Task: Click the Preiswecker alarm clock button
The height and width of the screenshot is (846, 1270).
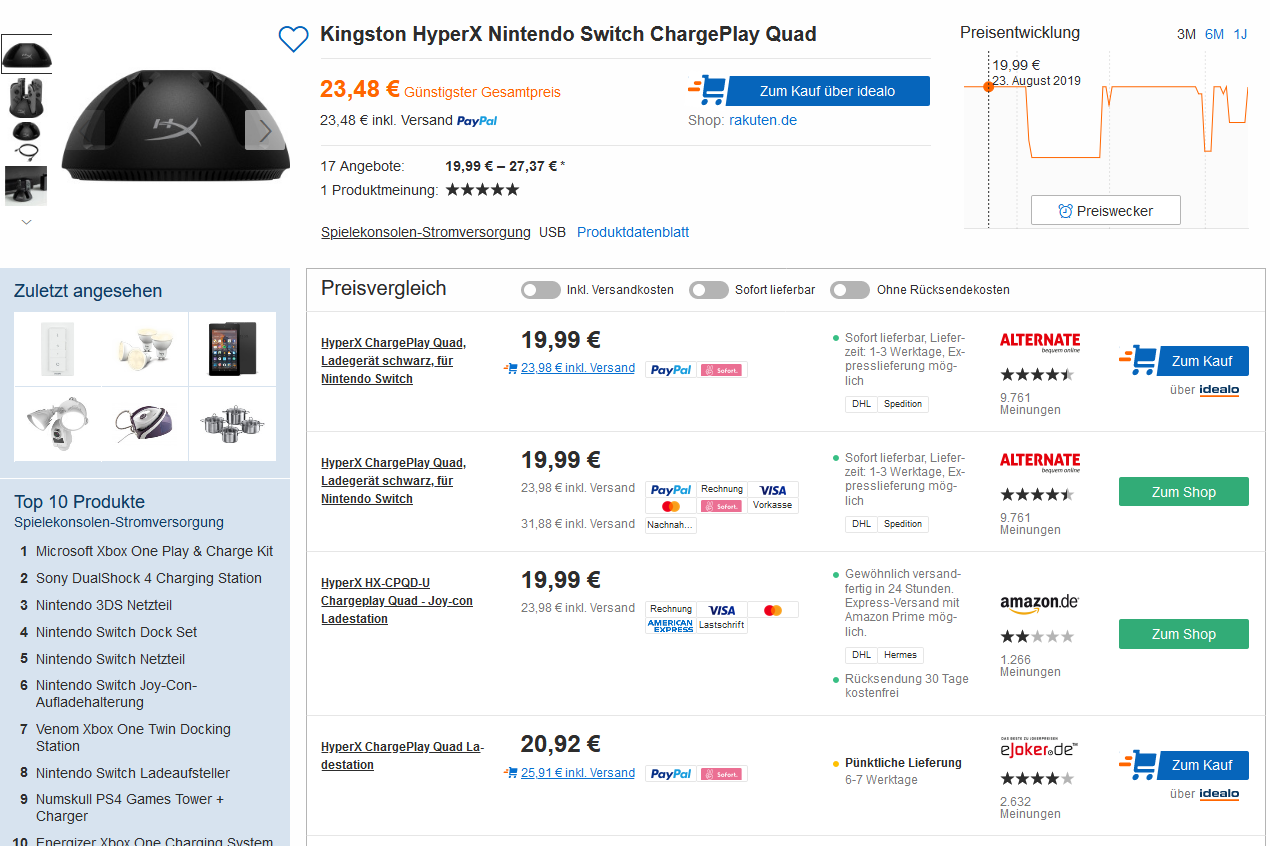Action: [x=1105, y=211]
